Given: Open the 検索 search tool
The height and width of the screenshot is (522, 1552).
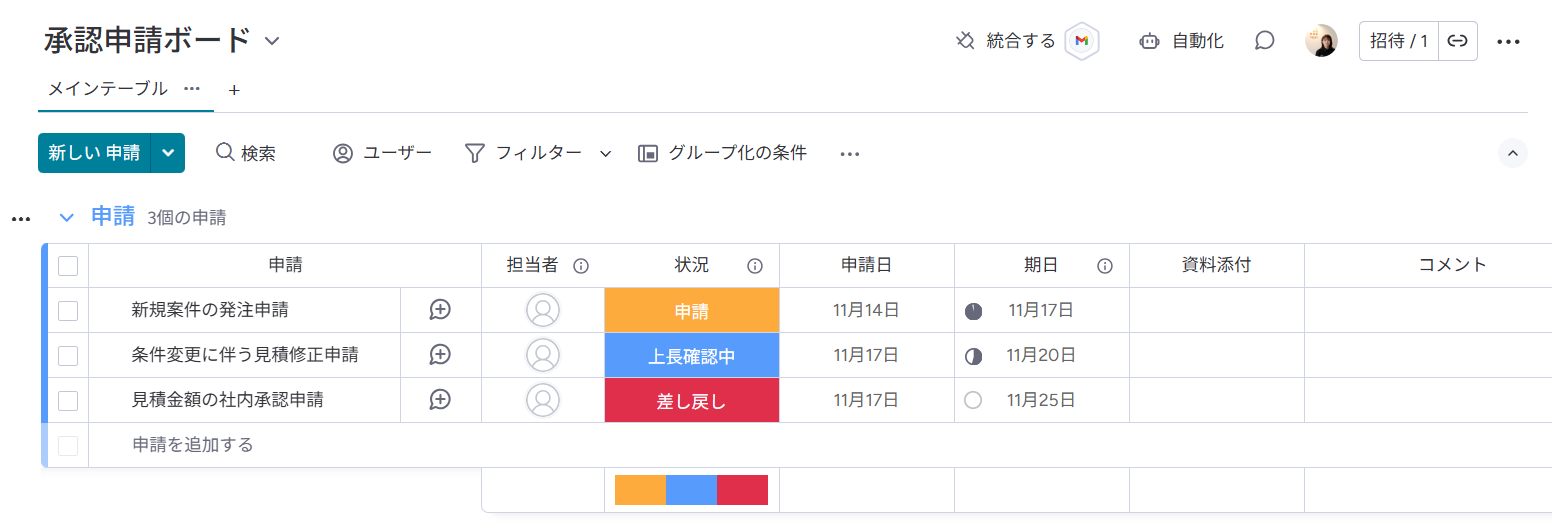Looking at the screenshot, I should [x=246, y=153].
